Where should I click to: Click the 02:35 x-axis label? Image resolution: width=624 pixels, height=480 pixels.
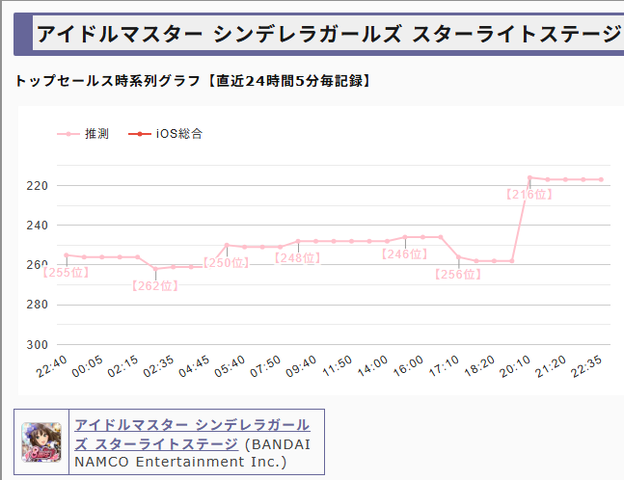click(158, 366)
